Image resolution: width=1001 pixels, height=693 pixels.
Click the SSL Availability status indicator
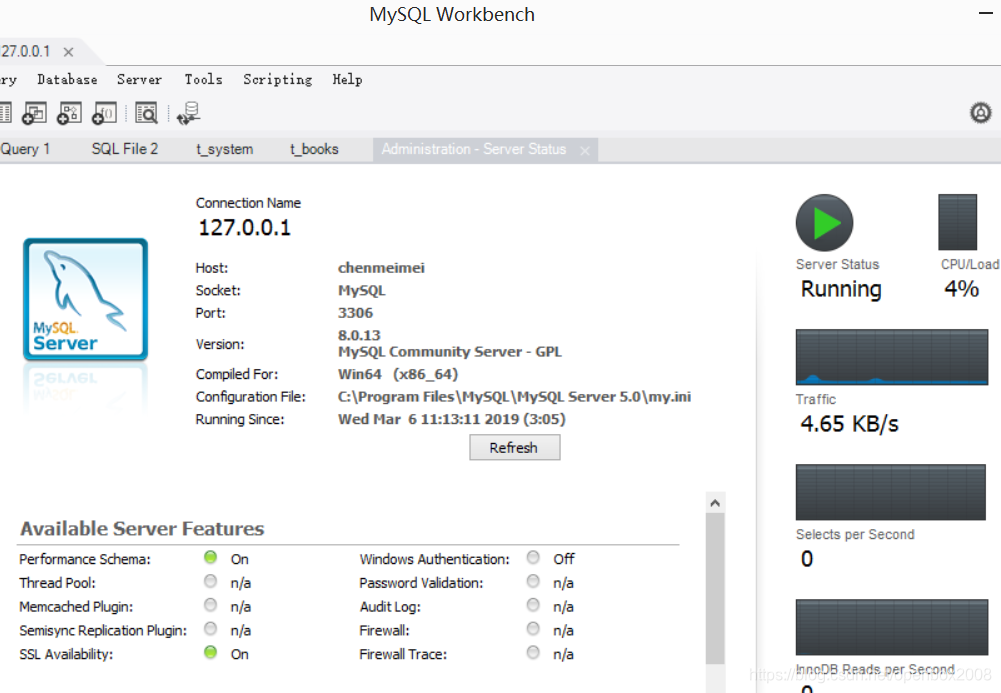(x=210, y=652)
